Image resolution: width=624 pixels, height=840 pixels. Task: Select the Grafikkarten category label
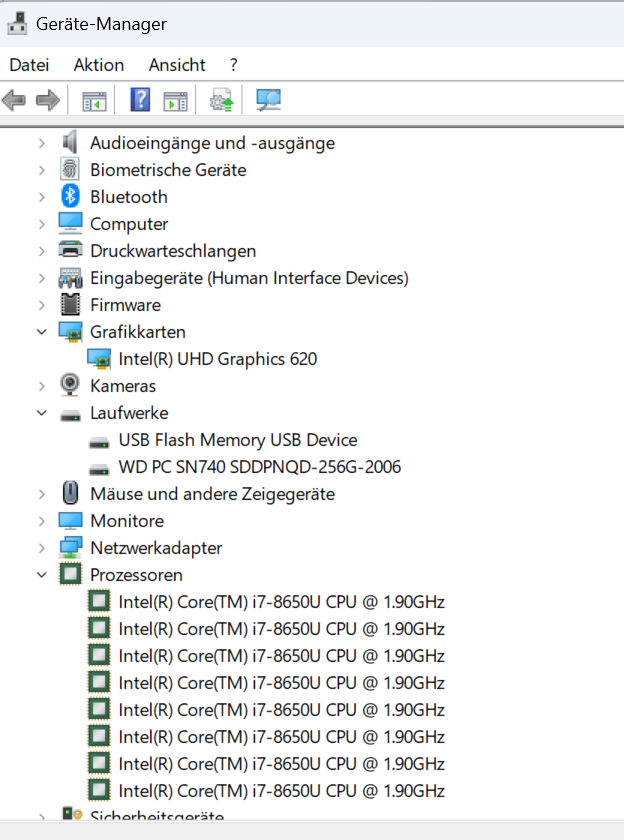tap(138, 332)
